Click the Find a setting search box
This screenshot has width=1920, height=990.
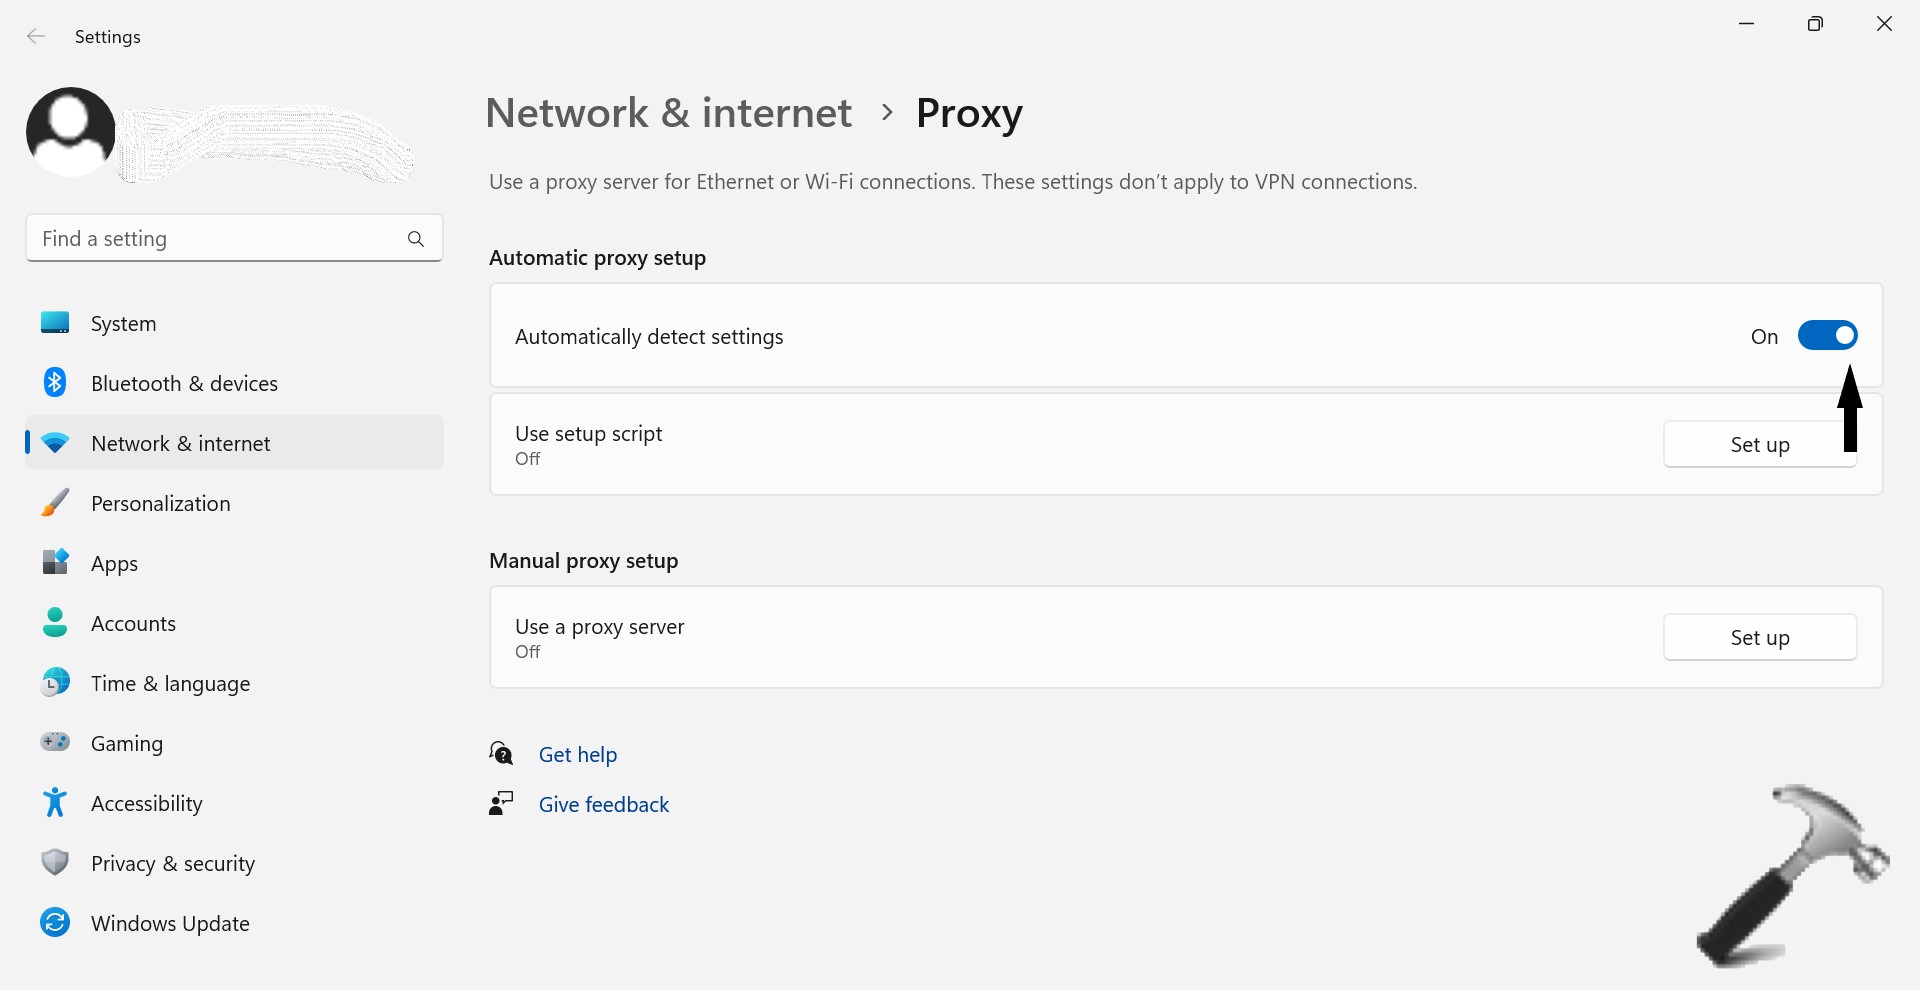tap(215, 239)
